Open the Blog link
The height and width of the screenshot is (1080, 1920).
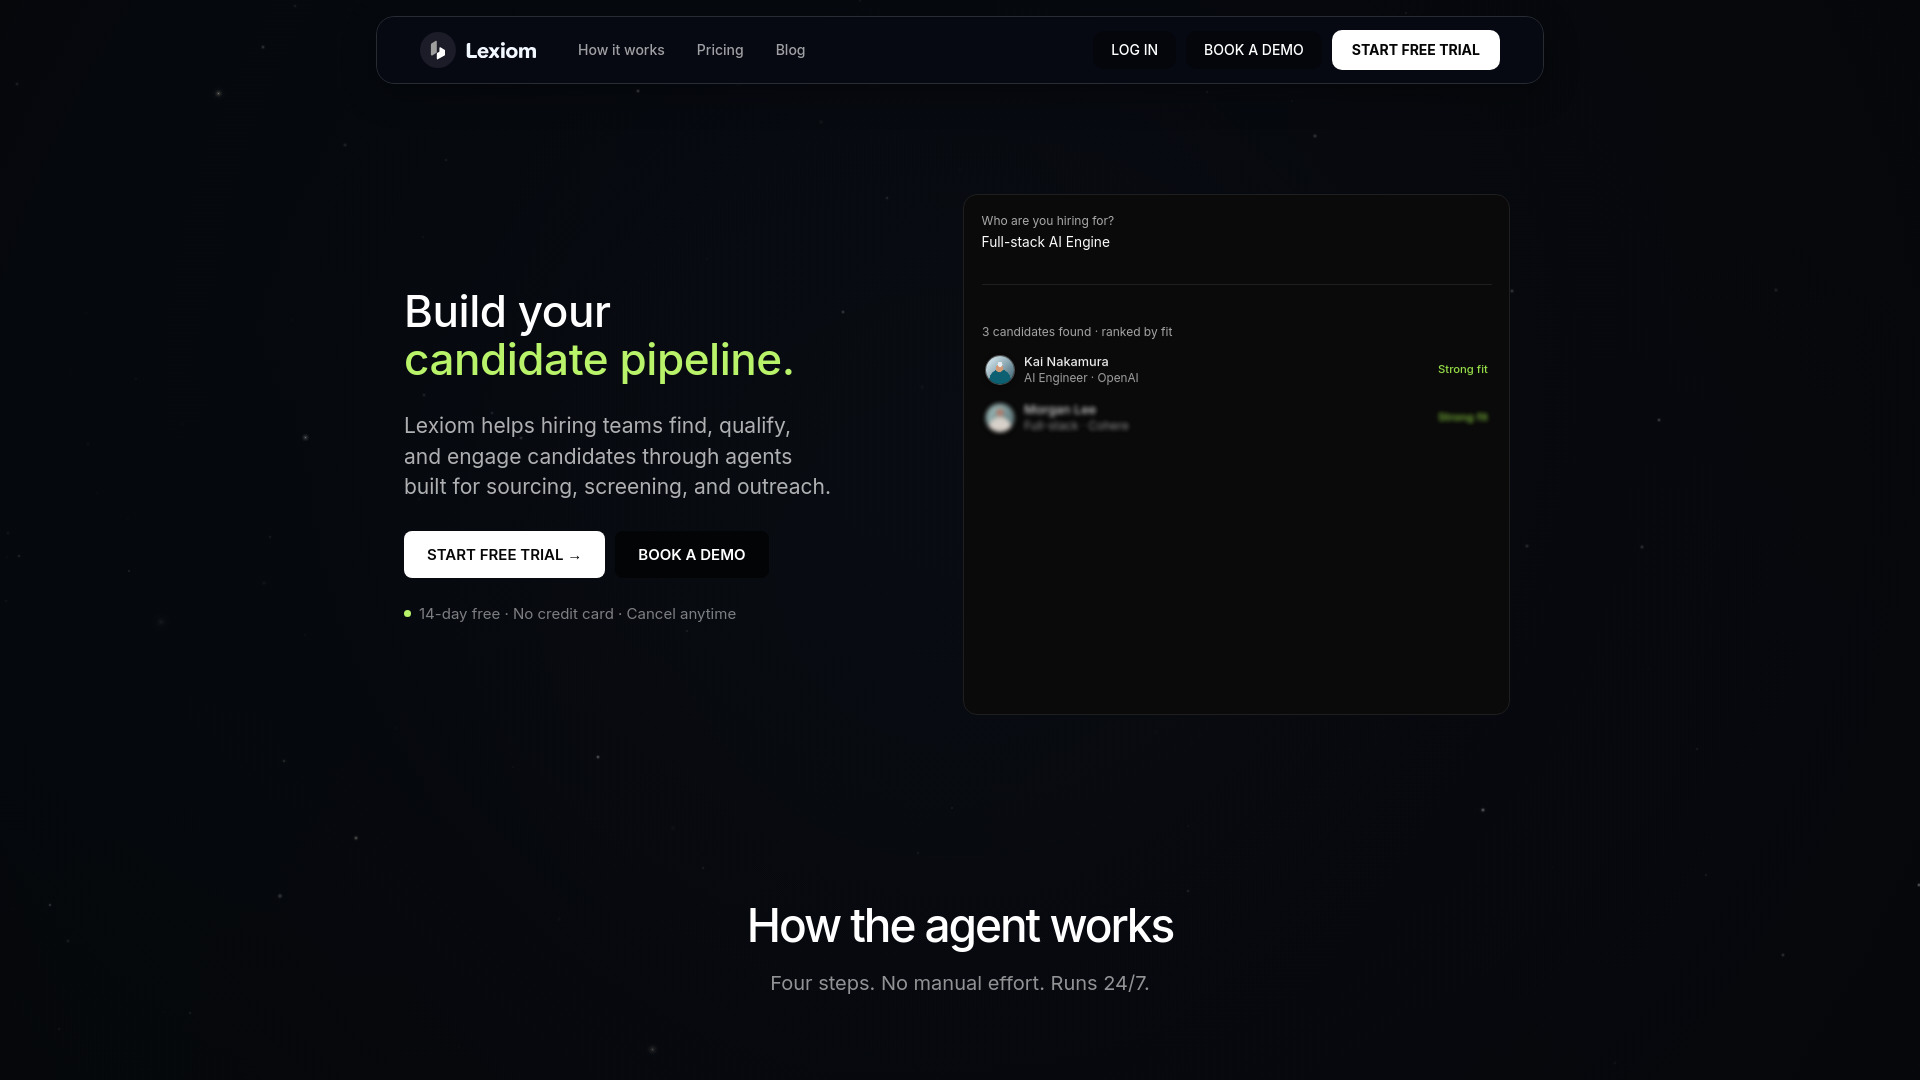[790, 50]
